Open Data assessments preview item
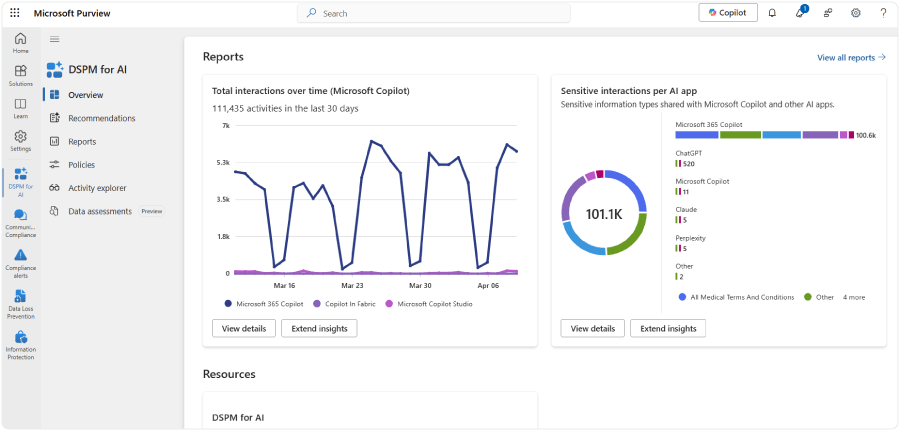Screen dimensions: 900x435 tap(102, 211)
